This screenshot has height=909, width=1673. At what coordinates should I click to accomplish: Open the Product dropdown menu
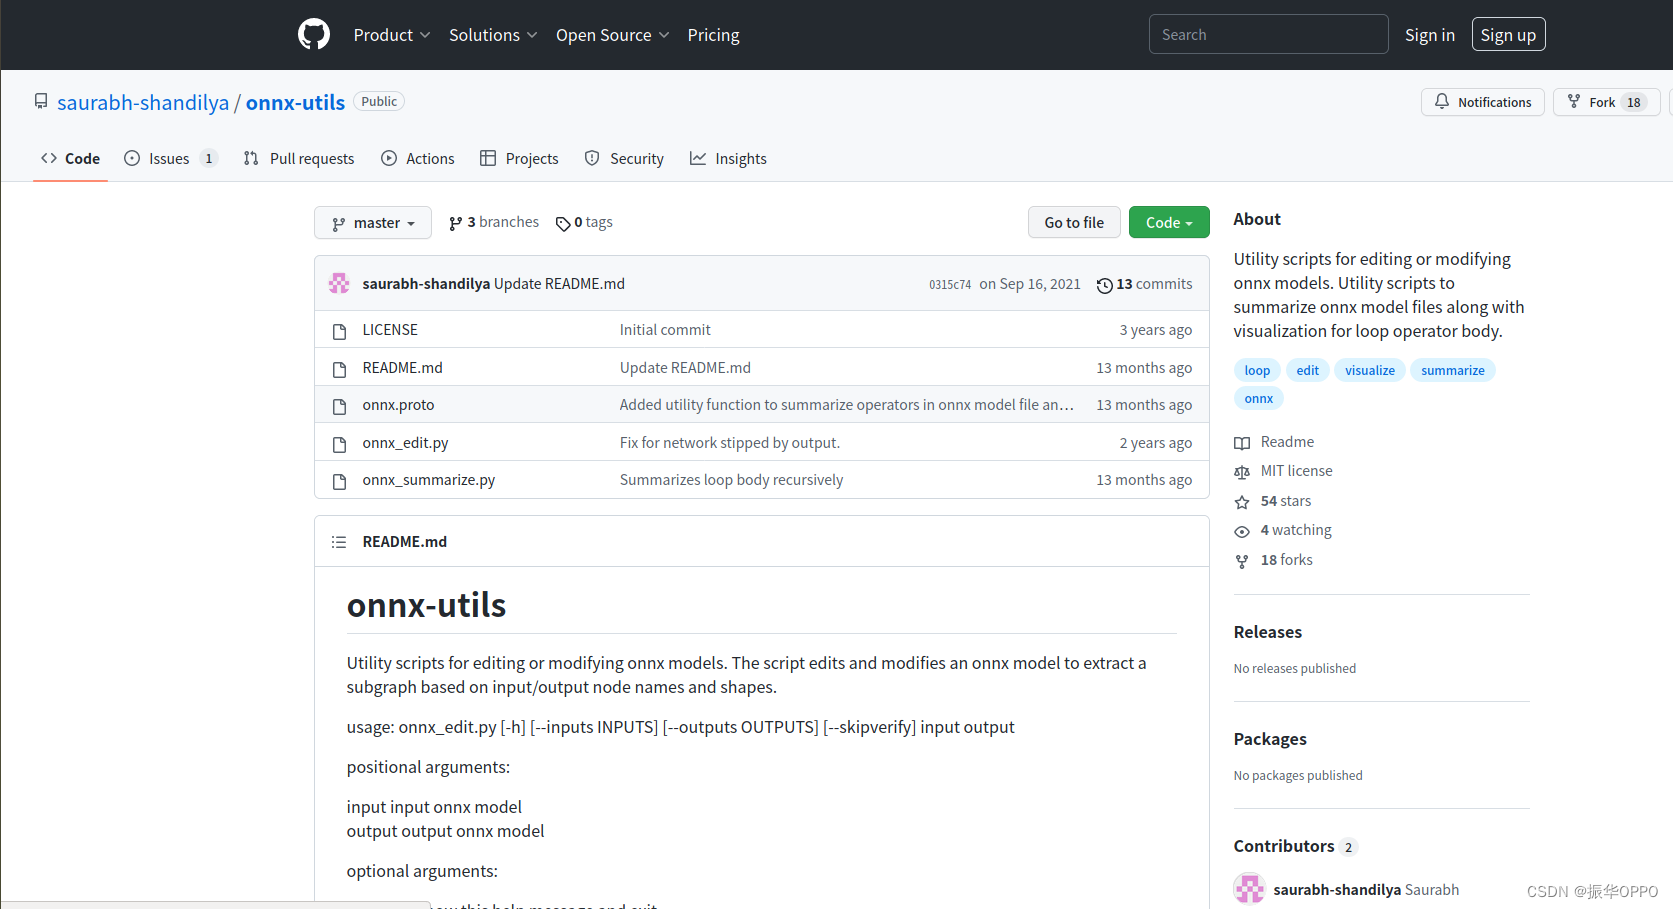[392, 35]
